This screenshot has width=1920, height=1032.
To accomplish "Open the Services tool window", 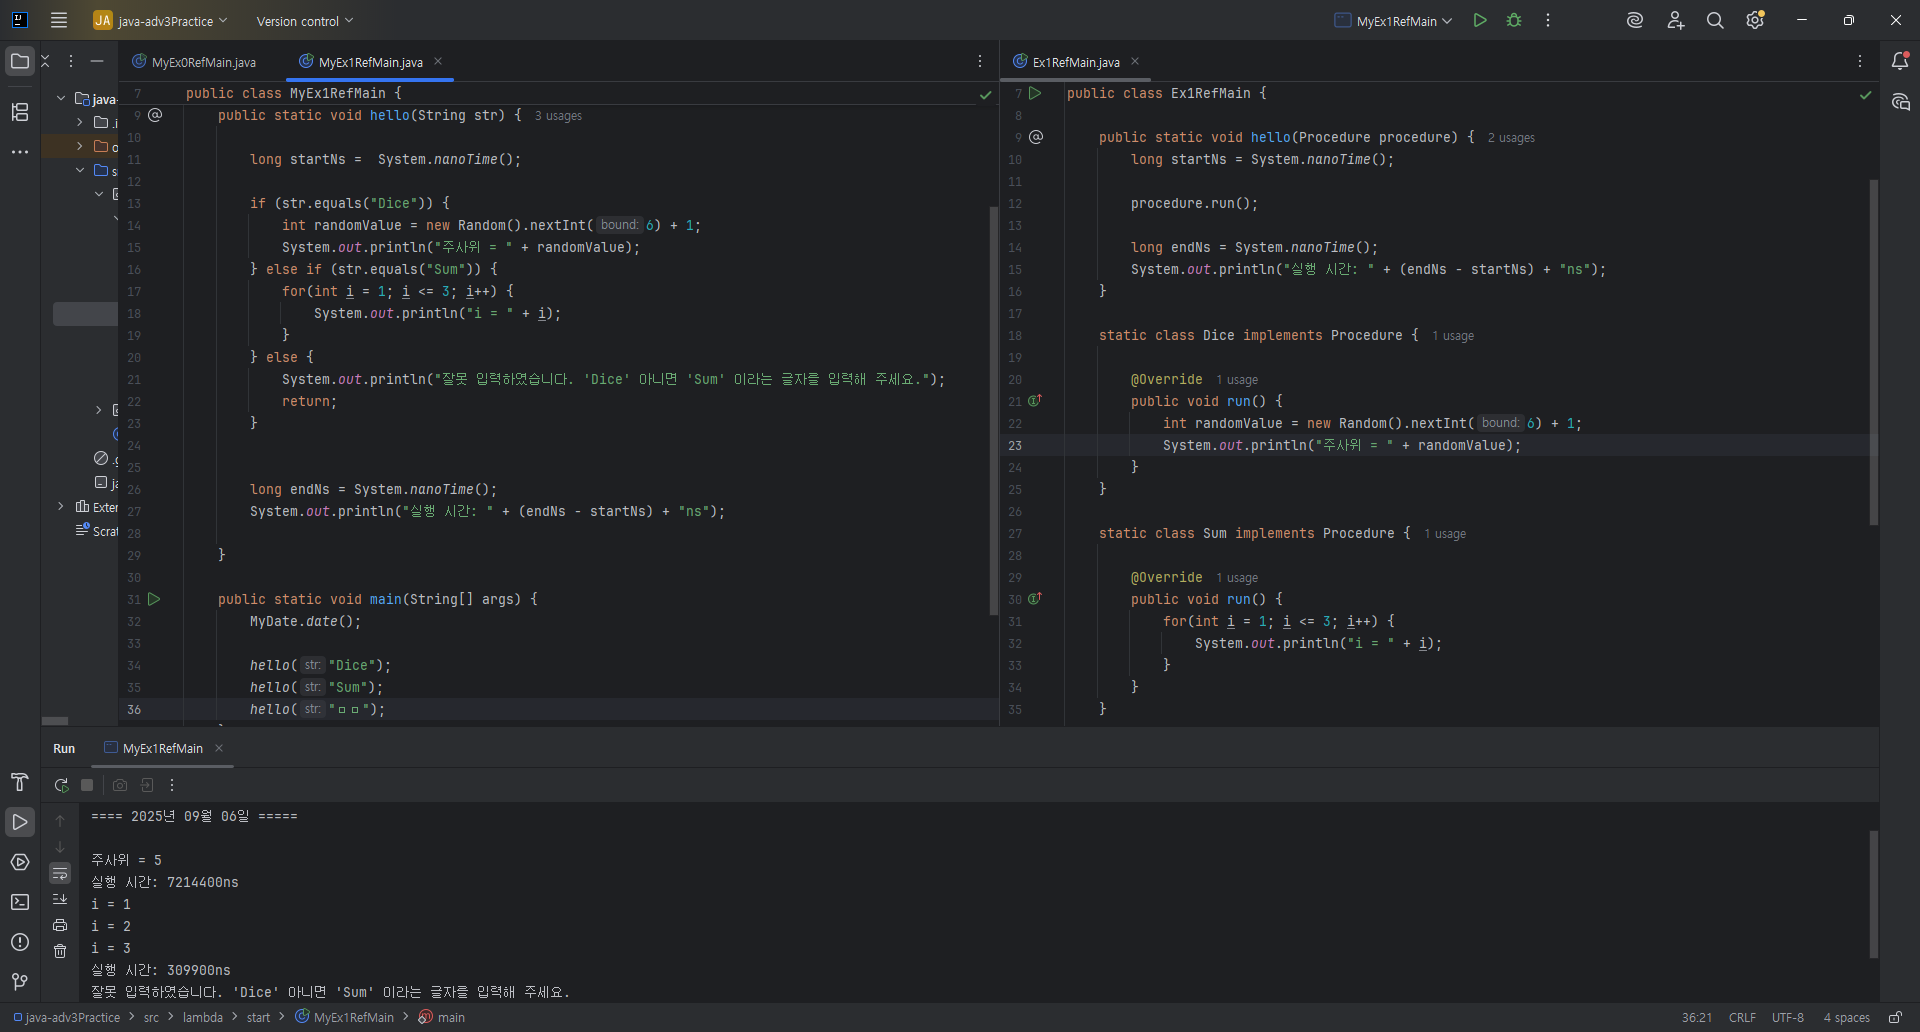I will [20, 862].
